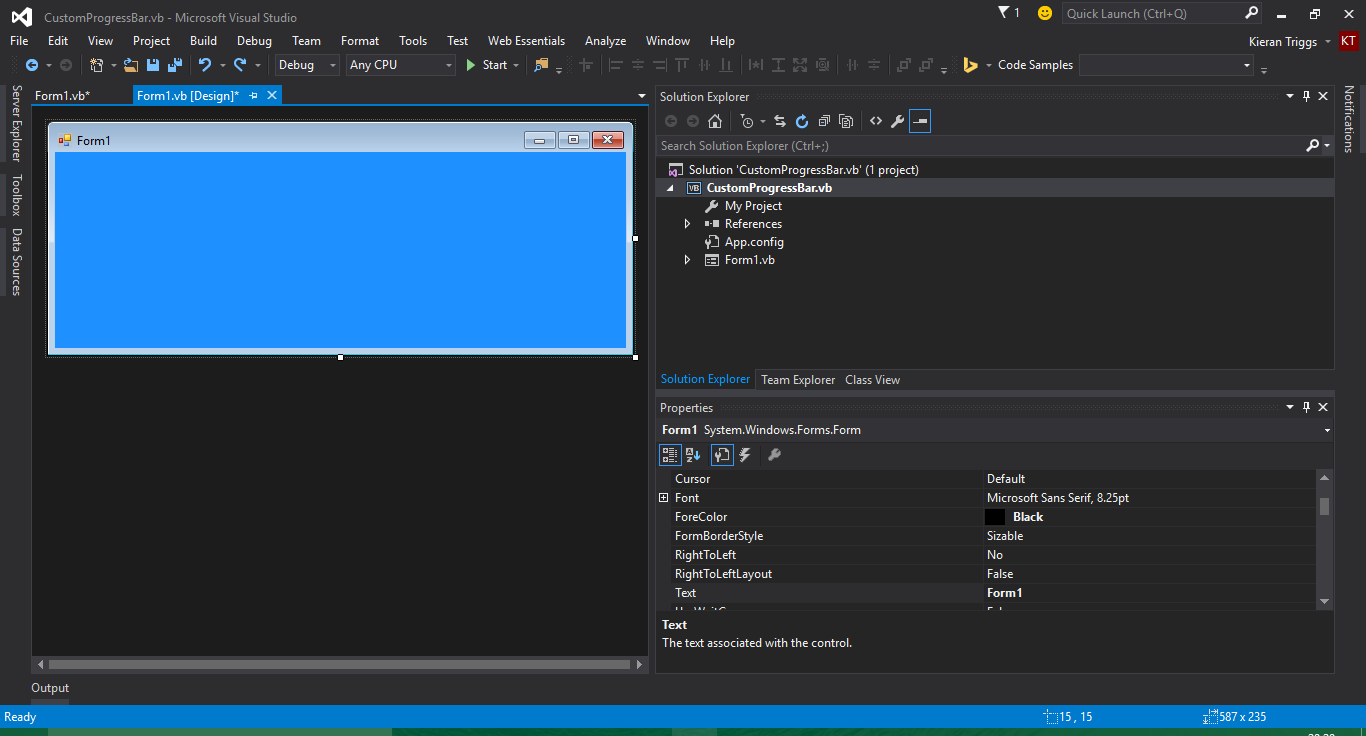This screenshot has height=736, width=1366.
Task: Toggle Categorized view in Properties panel
Action: click(x=670, y=455)
